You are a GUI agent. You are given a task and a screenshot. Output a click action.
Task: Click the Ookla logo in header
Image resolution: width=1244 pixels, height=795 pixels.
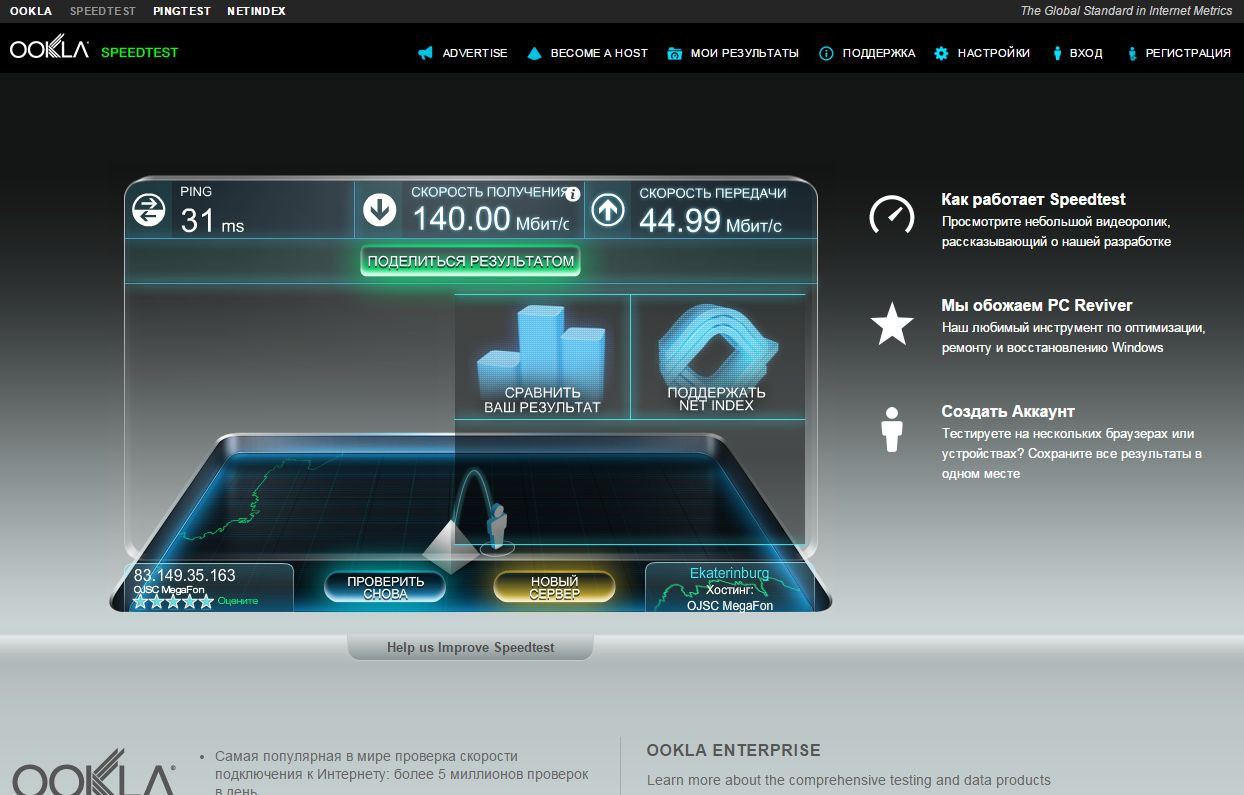(50, 52)
